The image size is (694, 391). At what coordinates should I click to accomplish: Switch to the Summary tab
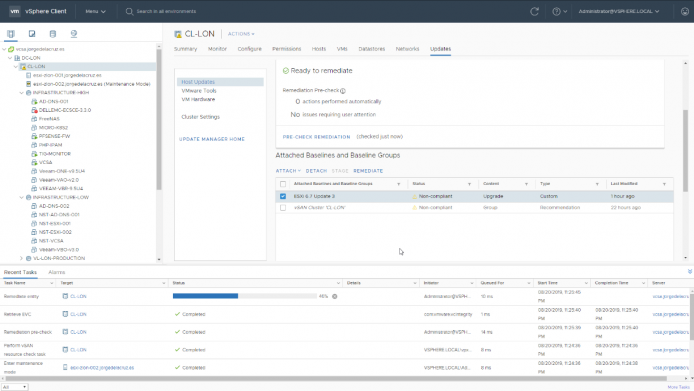pos(185,49)
